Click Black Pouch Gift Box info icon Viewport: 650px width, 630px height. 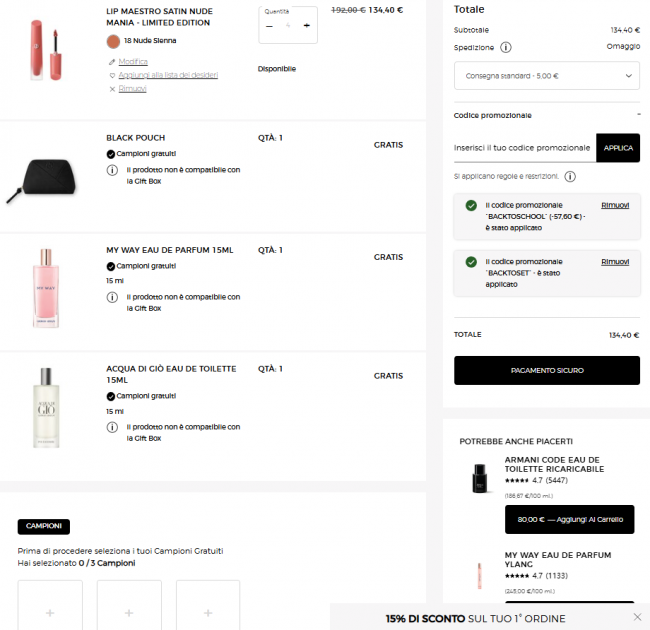click(x=112, y=170)
